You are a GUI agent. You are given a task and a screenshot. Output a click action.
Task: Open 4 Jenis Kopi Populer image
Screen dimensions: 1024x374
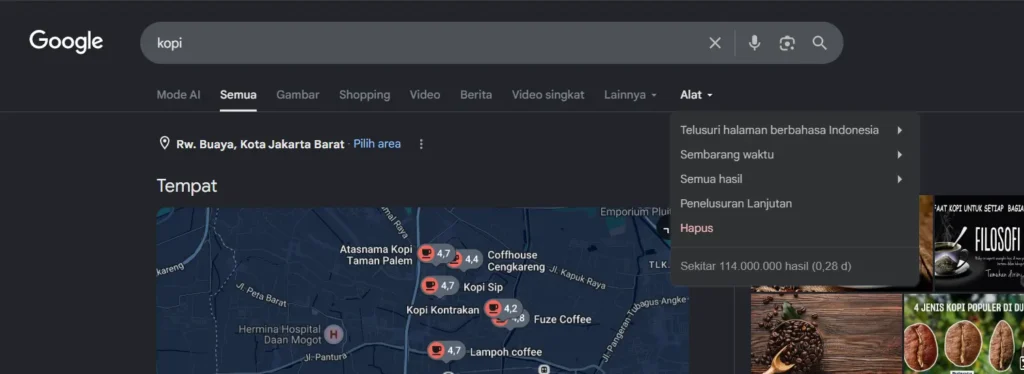click(x=964, y=334)
